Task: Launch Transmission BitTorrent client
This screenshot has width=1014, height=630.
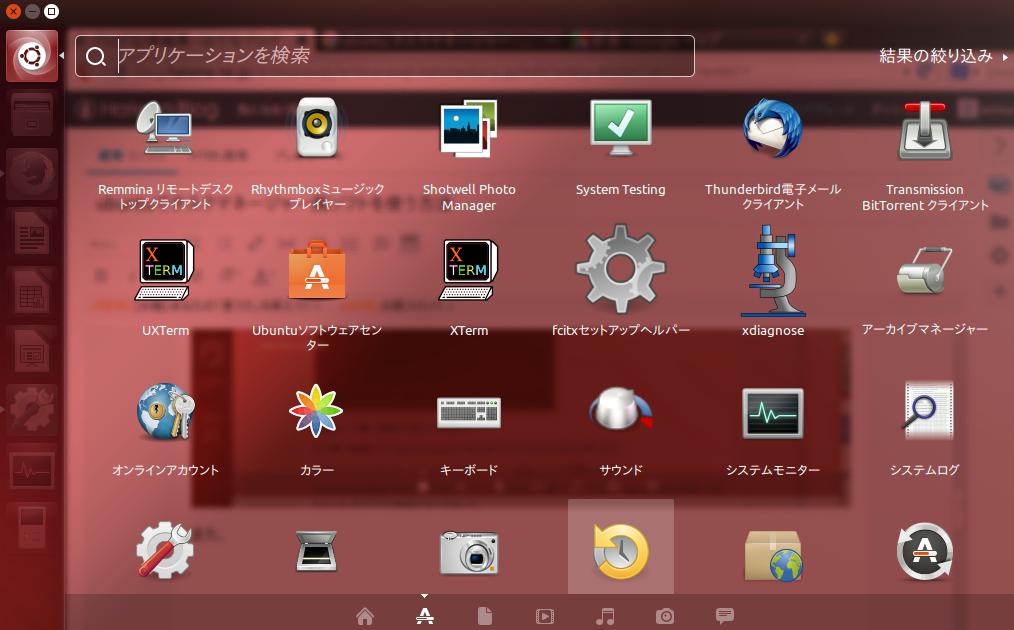Action: tap(925, 129)
